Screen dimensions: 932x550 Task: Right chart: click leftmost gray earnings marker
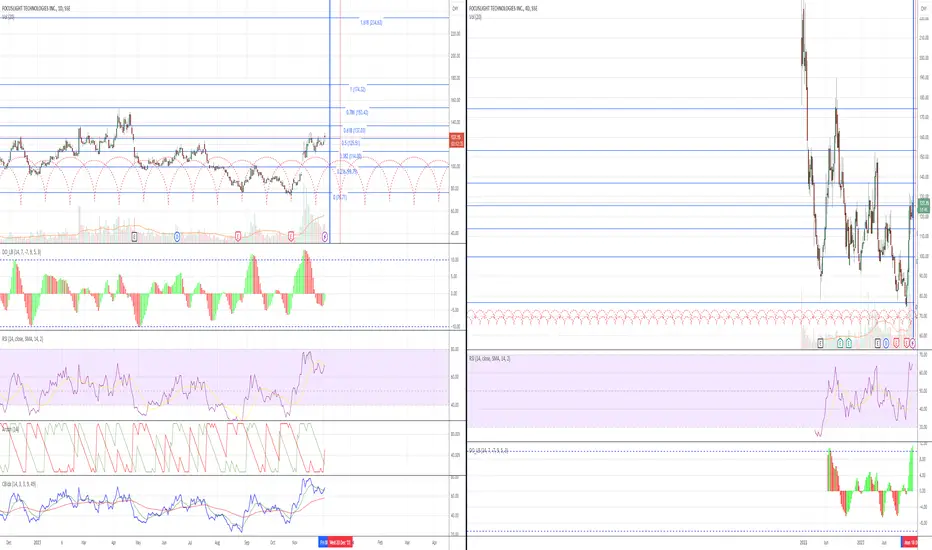point(821,343)
